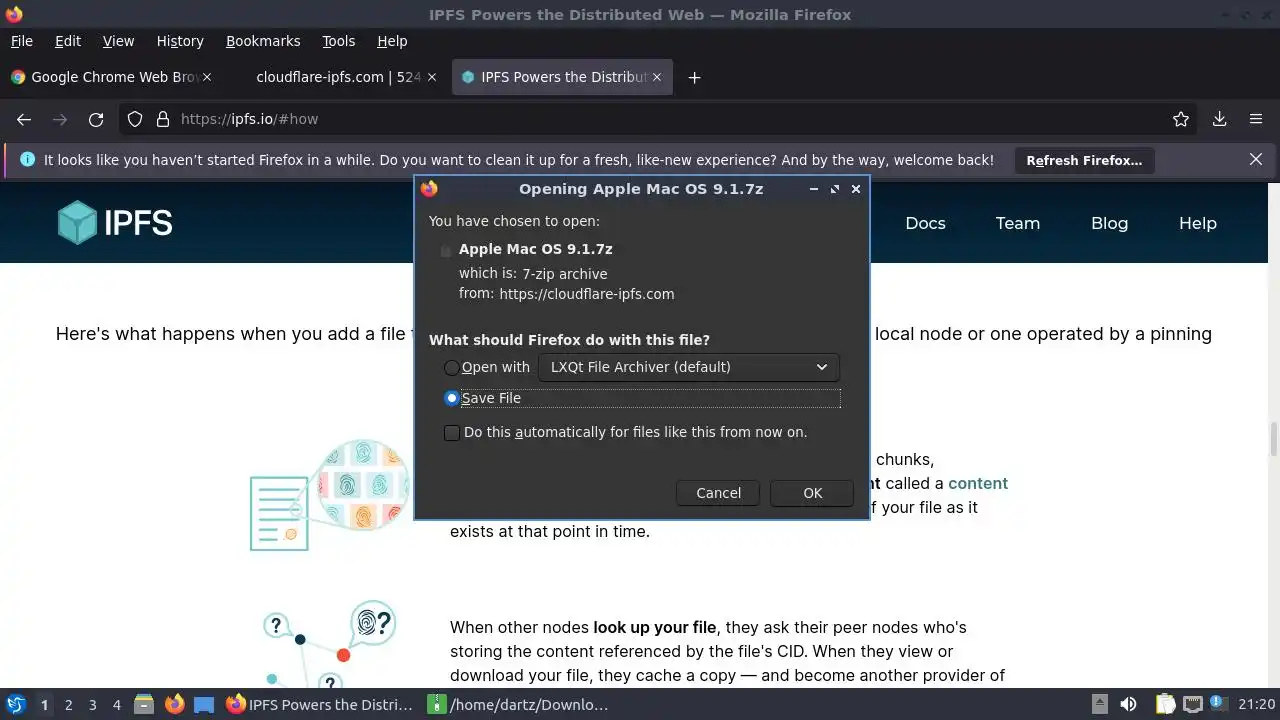Reload the ipfs.io page
Image resolution: width=1280 pixels, height=720 pixels.
(96, 119)
